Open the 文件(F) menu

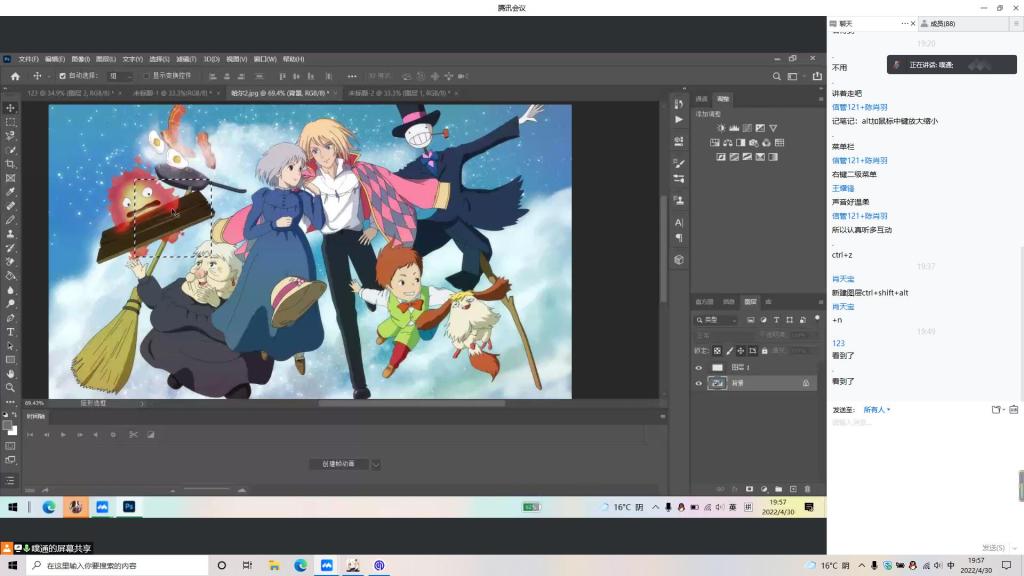tap(28, 59)
